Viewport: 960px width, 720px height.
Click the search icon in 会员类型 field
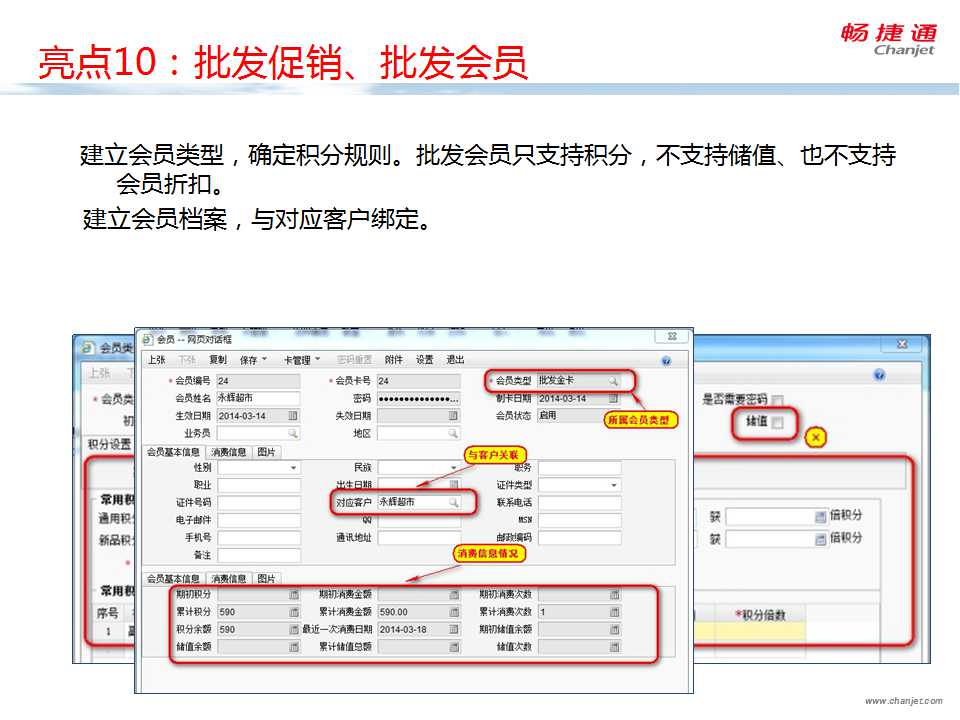point(613,381)
